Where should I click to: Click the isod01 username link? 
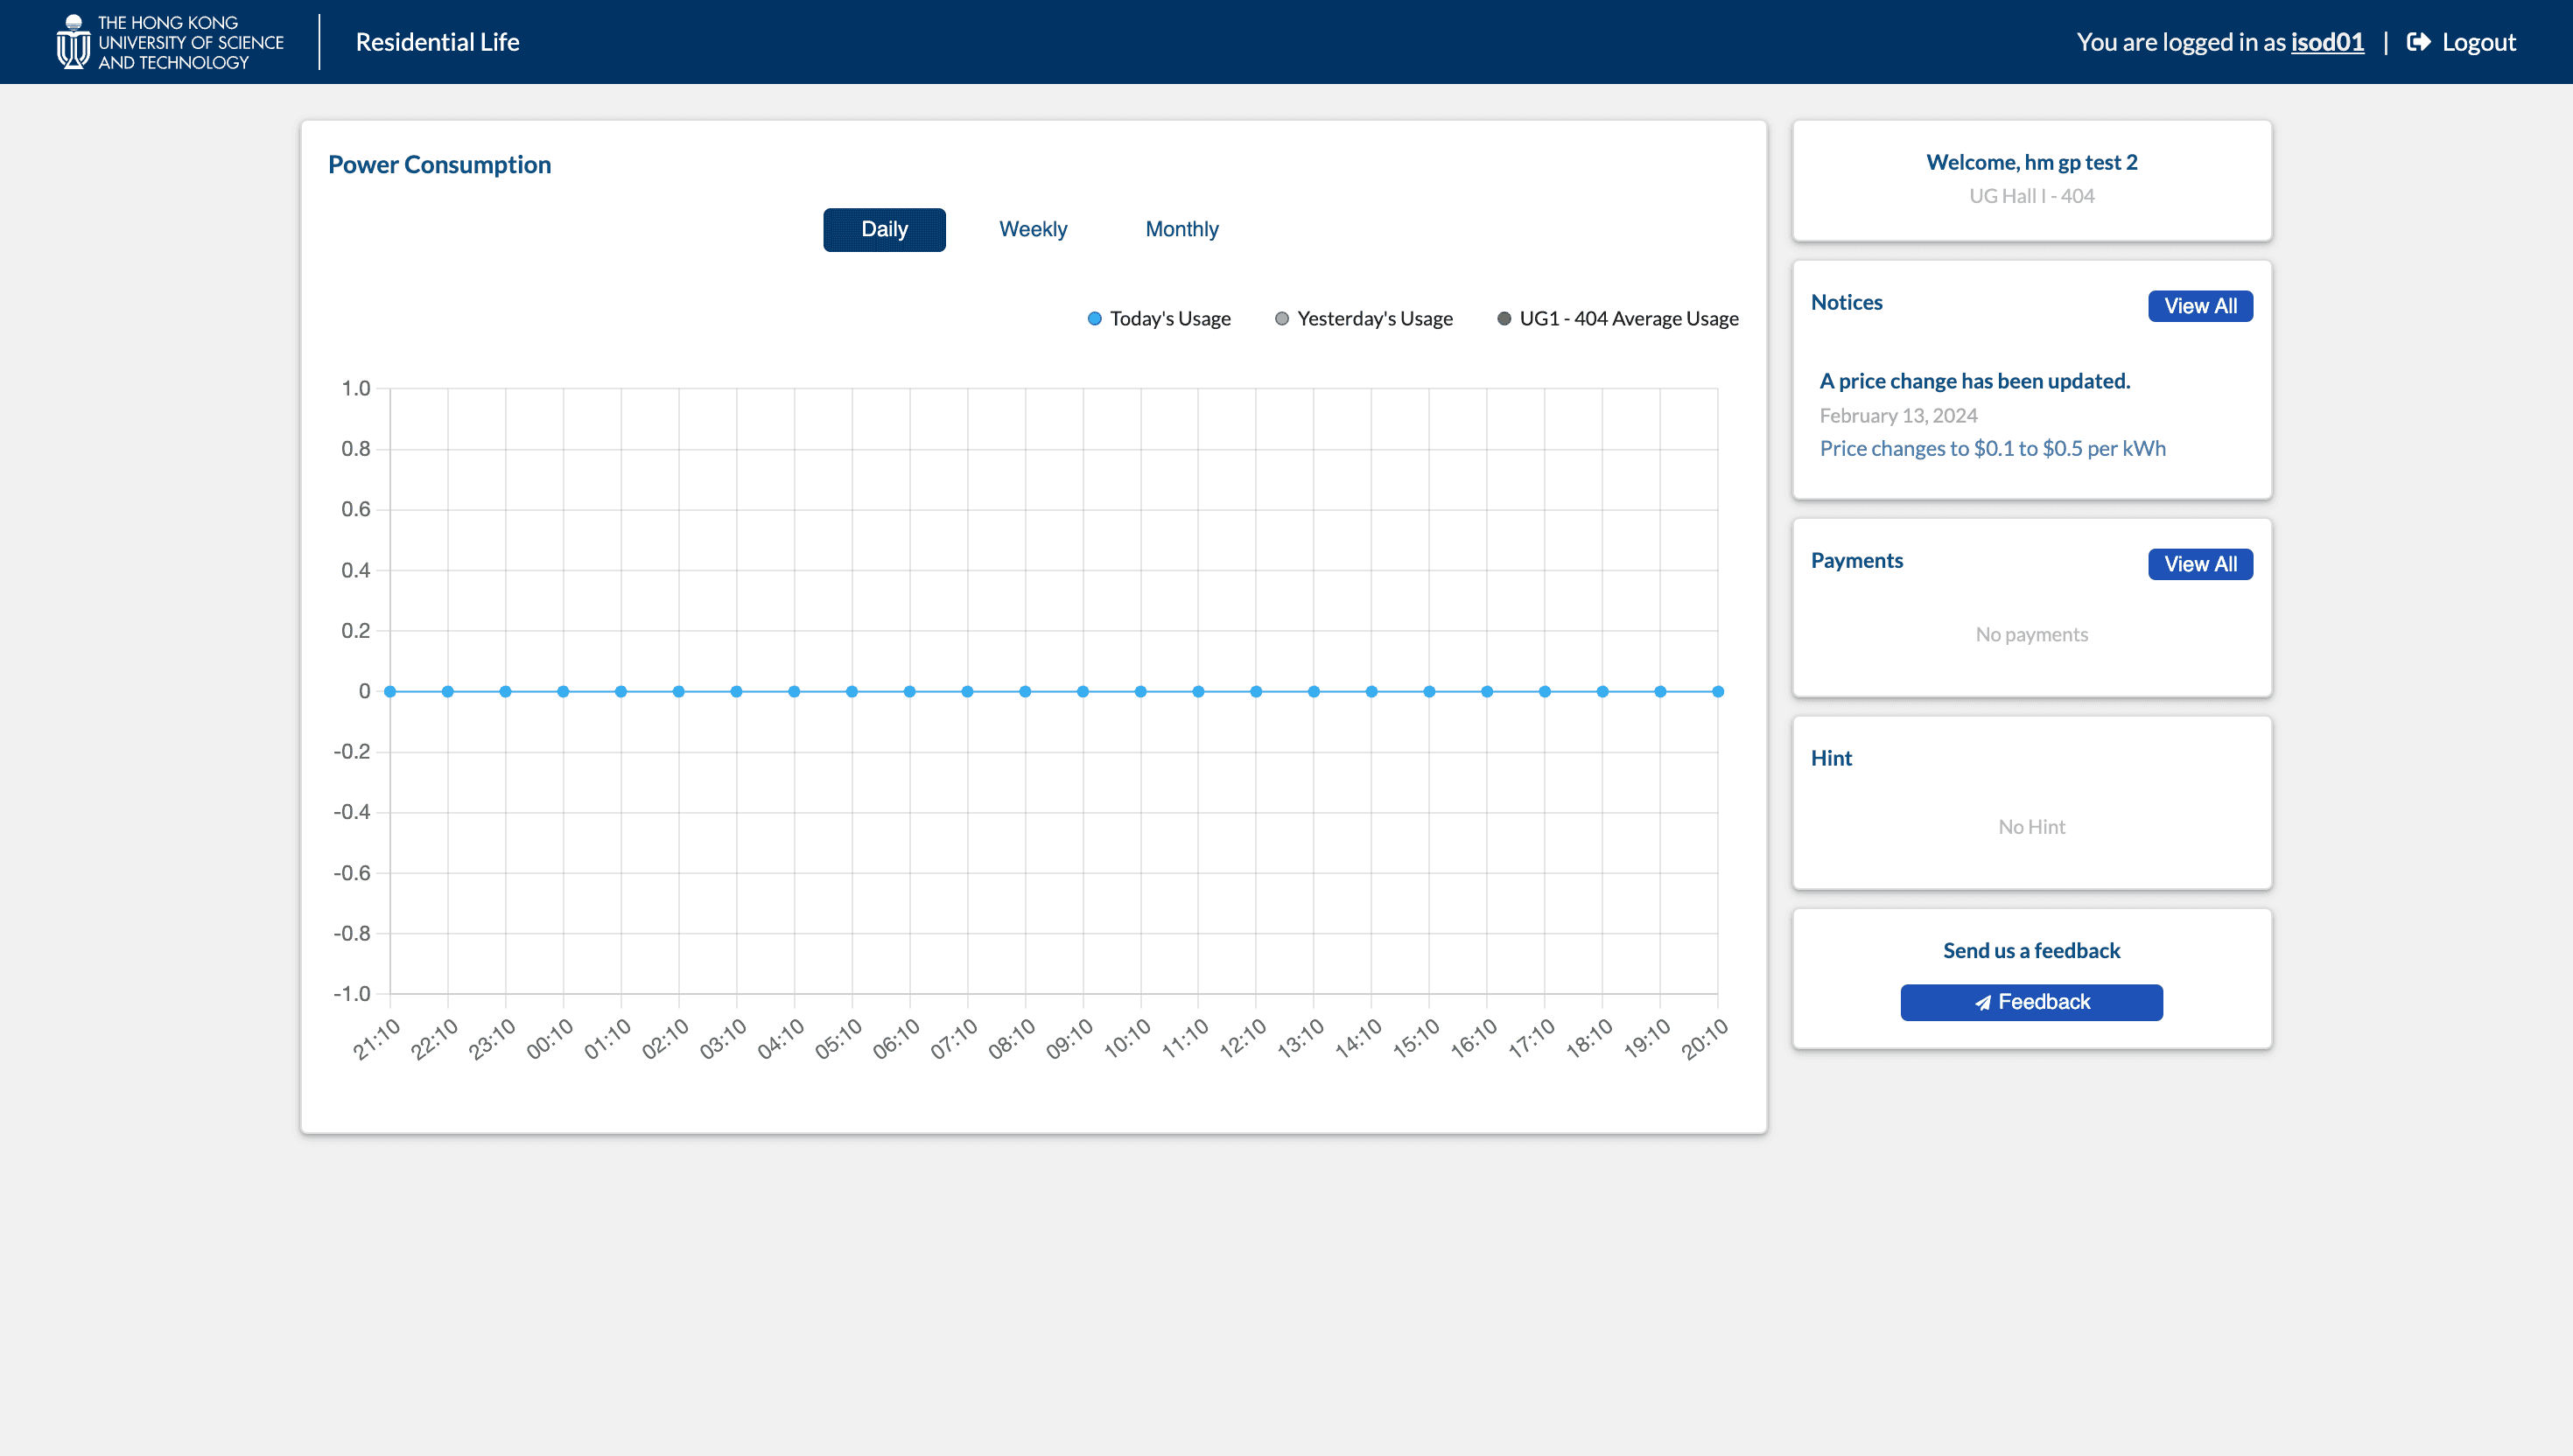pyautogui.click(x=2325, y=40)
